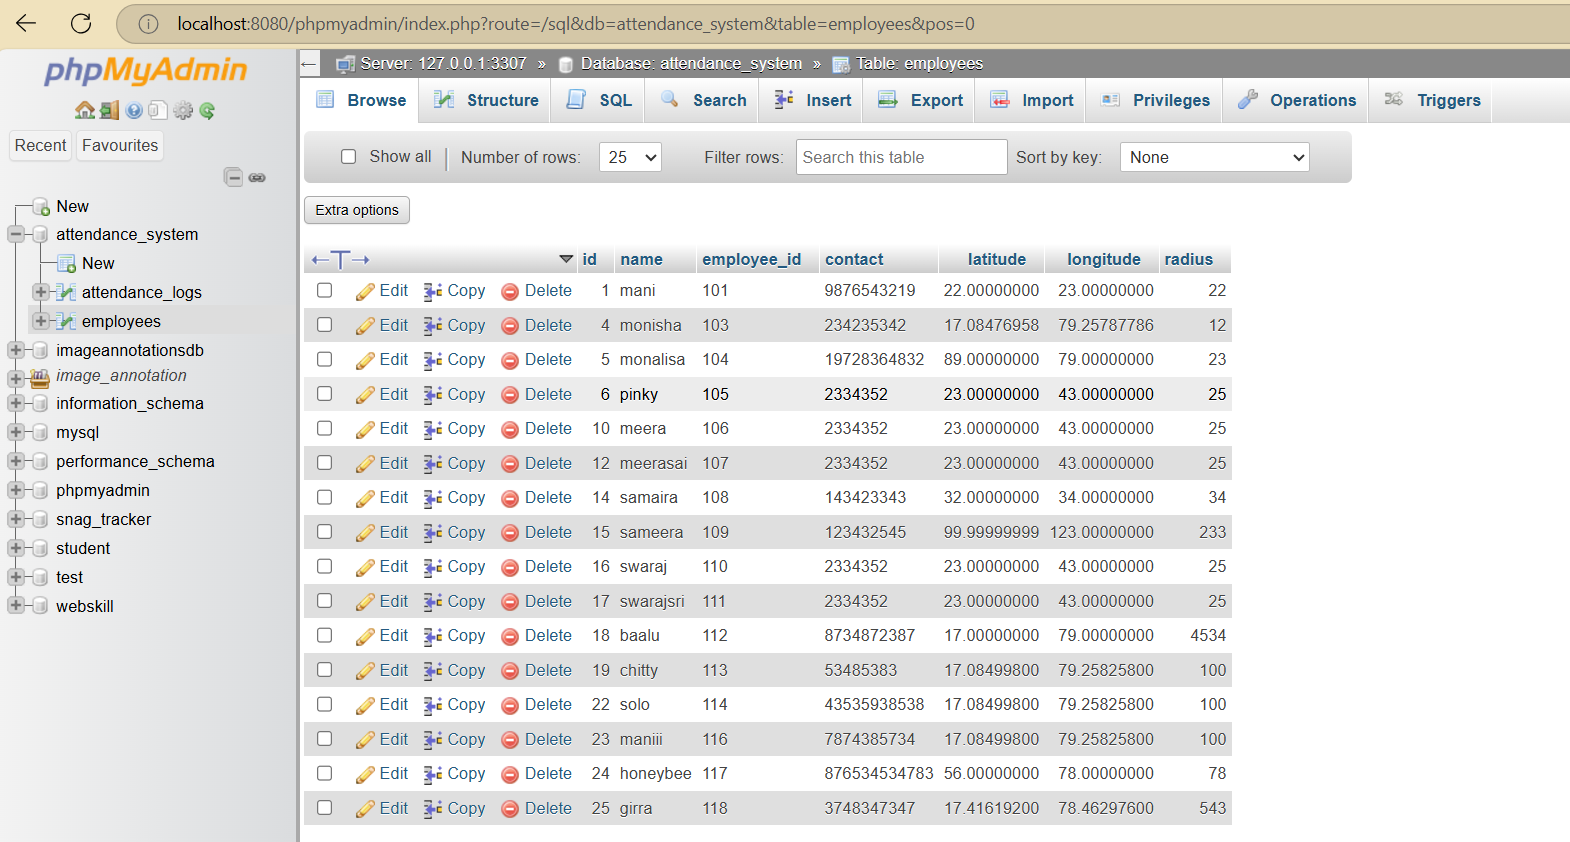Click the Edit pencil icon for baalu row
The width and height of the screenshot is (1570, 842).
coord(365,636)
